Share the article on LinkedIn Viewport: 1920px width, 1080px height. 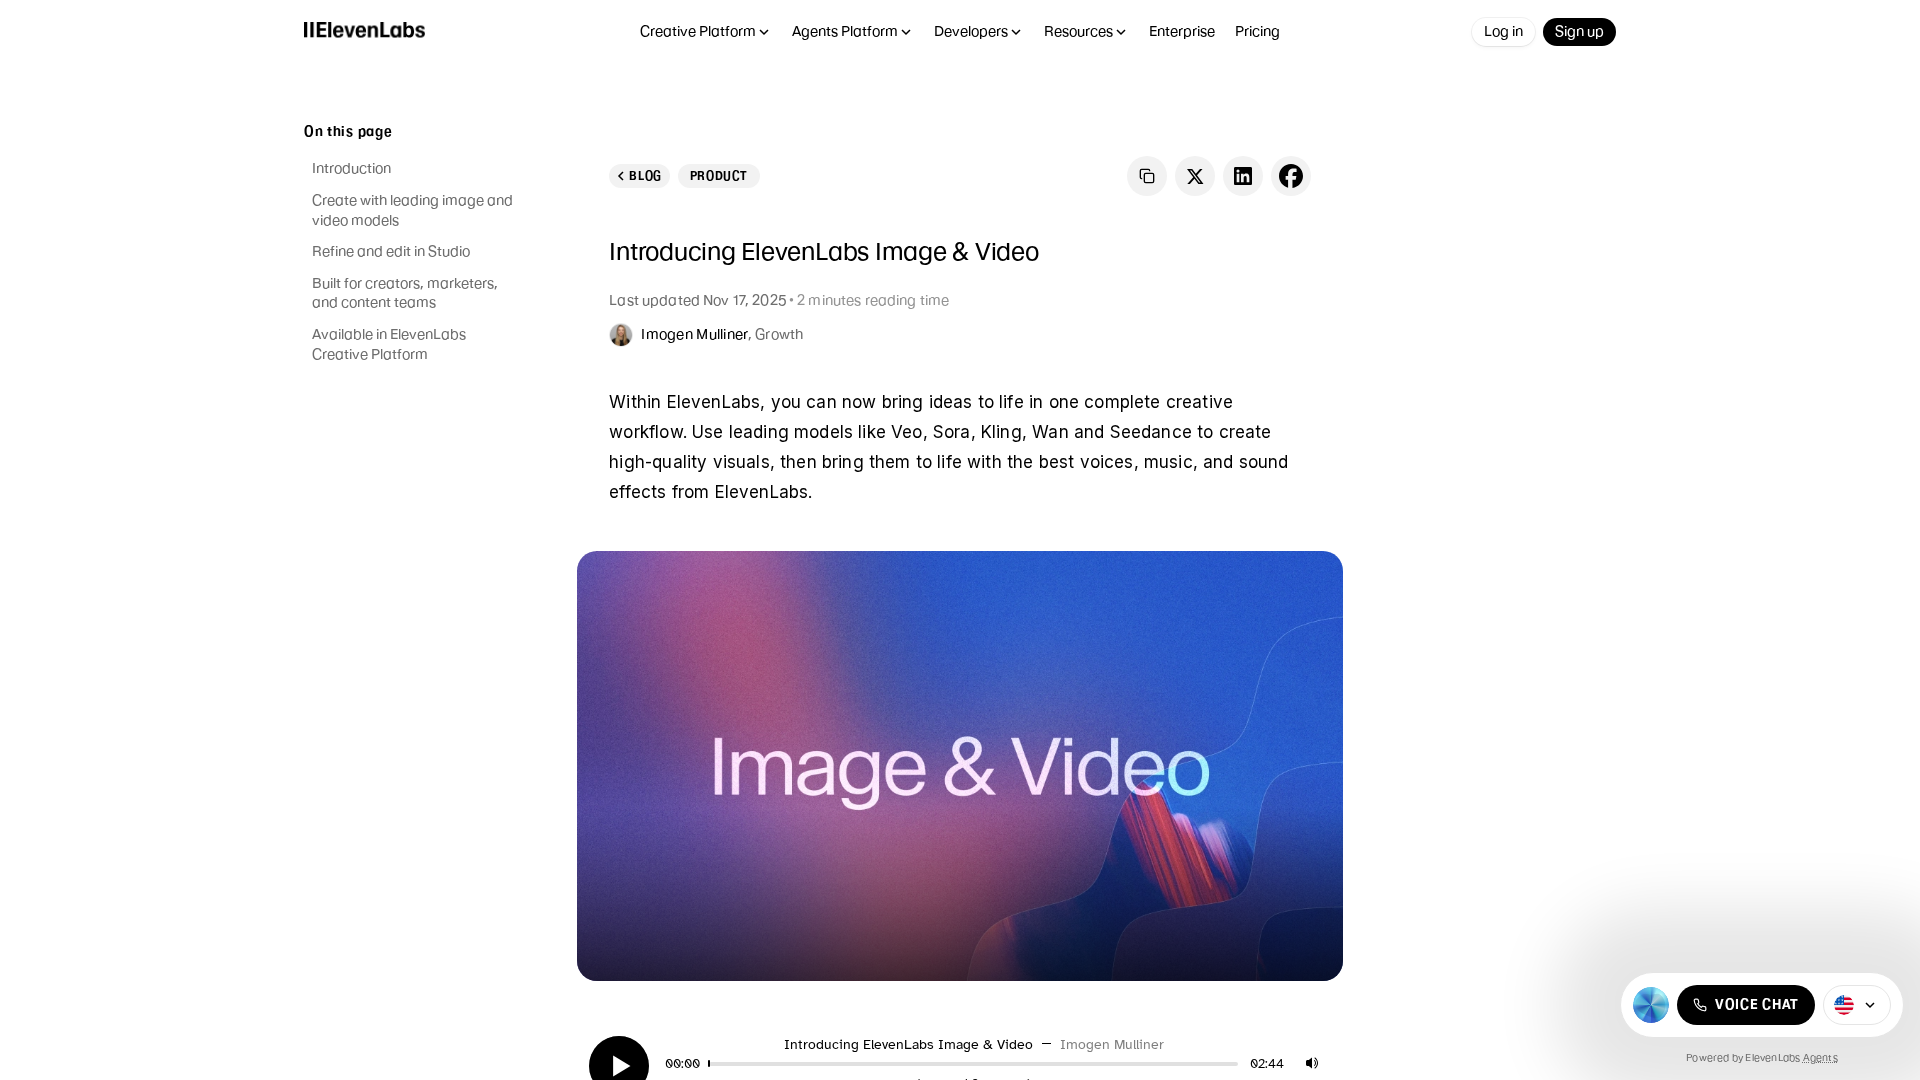tap(1242, 176)
